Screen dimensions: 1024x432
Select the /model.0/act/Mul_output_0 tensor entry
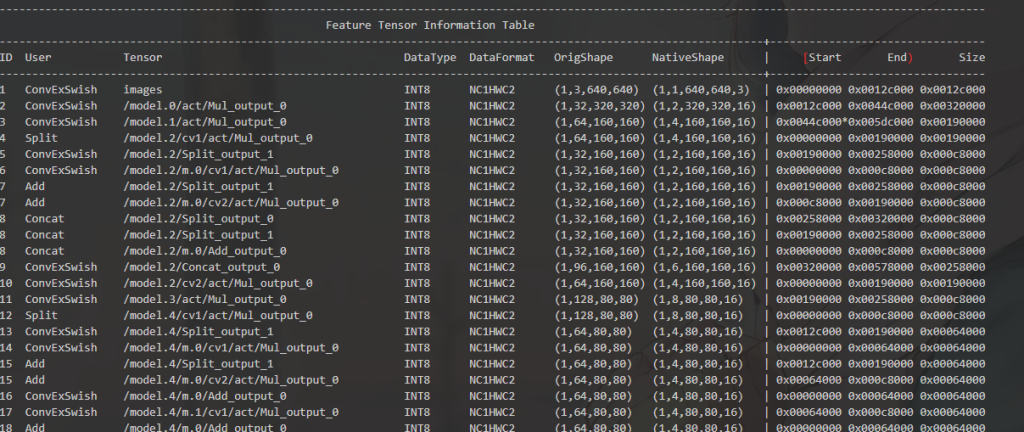pos(205,106)
